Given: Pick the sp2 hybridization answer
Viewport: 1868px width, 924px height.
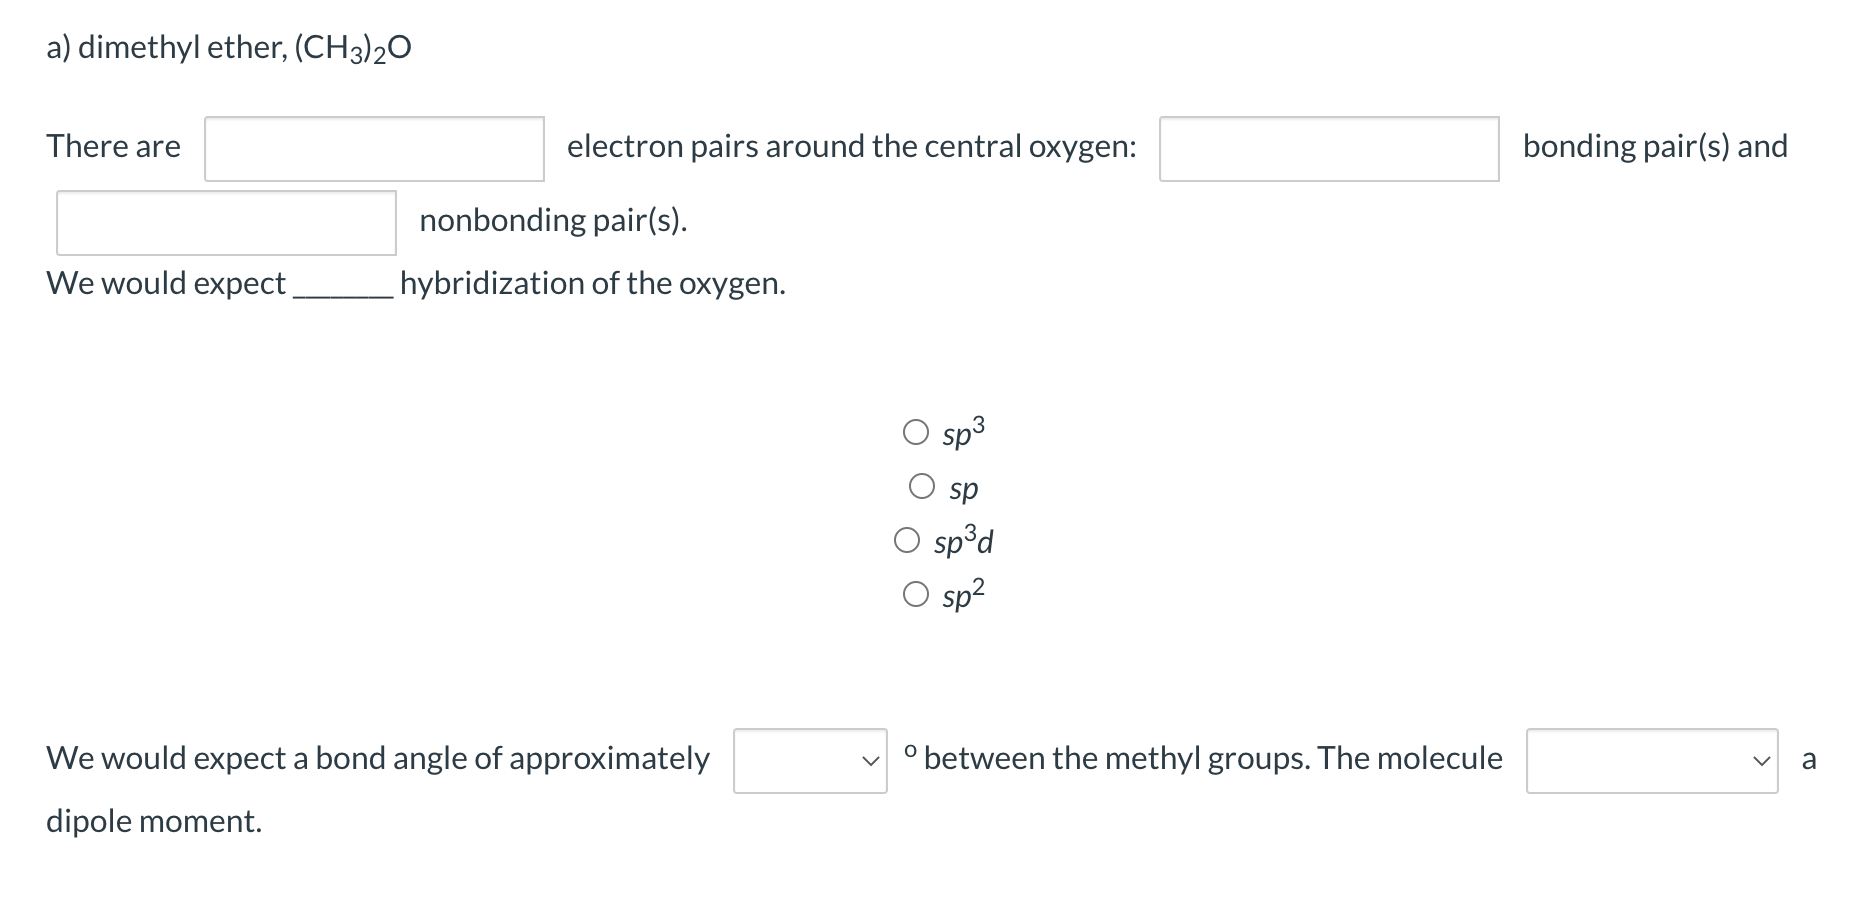Looking at the screenshot, I should tap(916, 594).
